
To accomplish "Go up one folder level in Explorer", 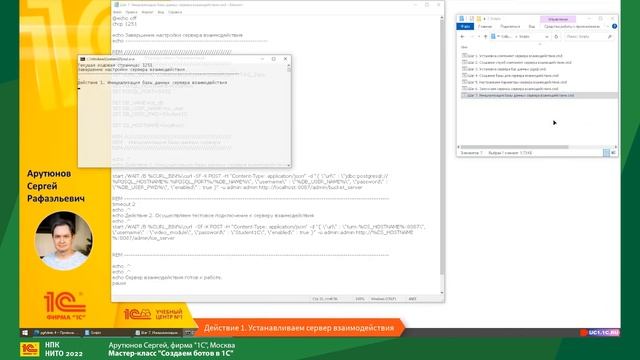I will 485,37.
